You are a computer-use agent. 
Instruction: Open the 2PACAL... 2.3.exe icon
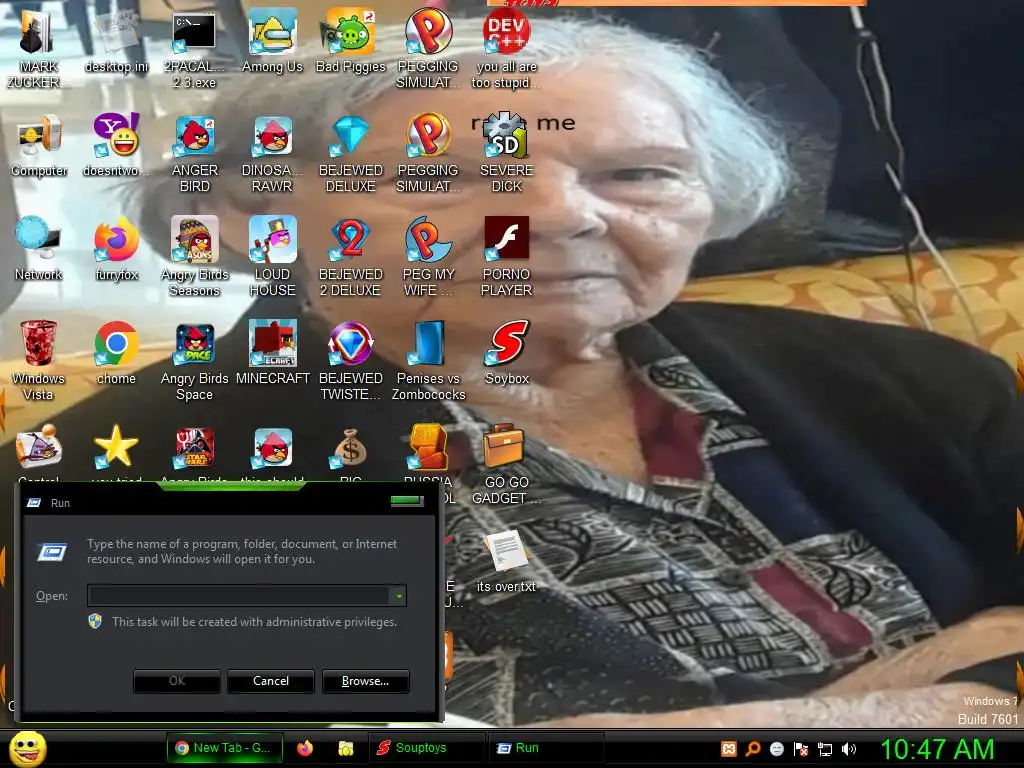(194, 49)
